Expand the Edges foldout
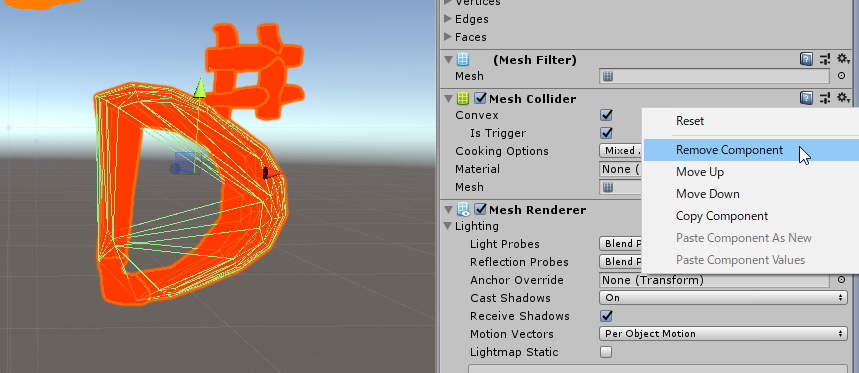The image size is (859, 373). coord(448,19)
